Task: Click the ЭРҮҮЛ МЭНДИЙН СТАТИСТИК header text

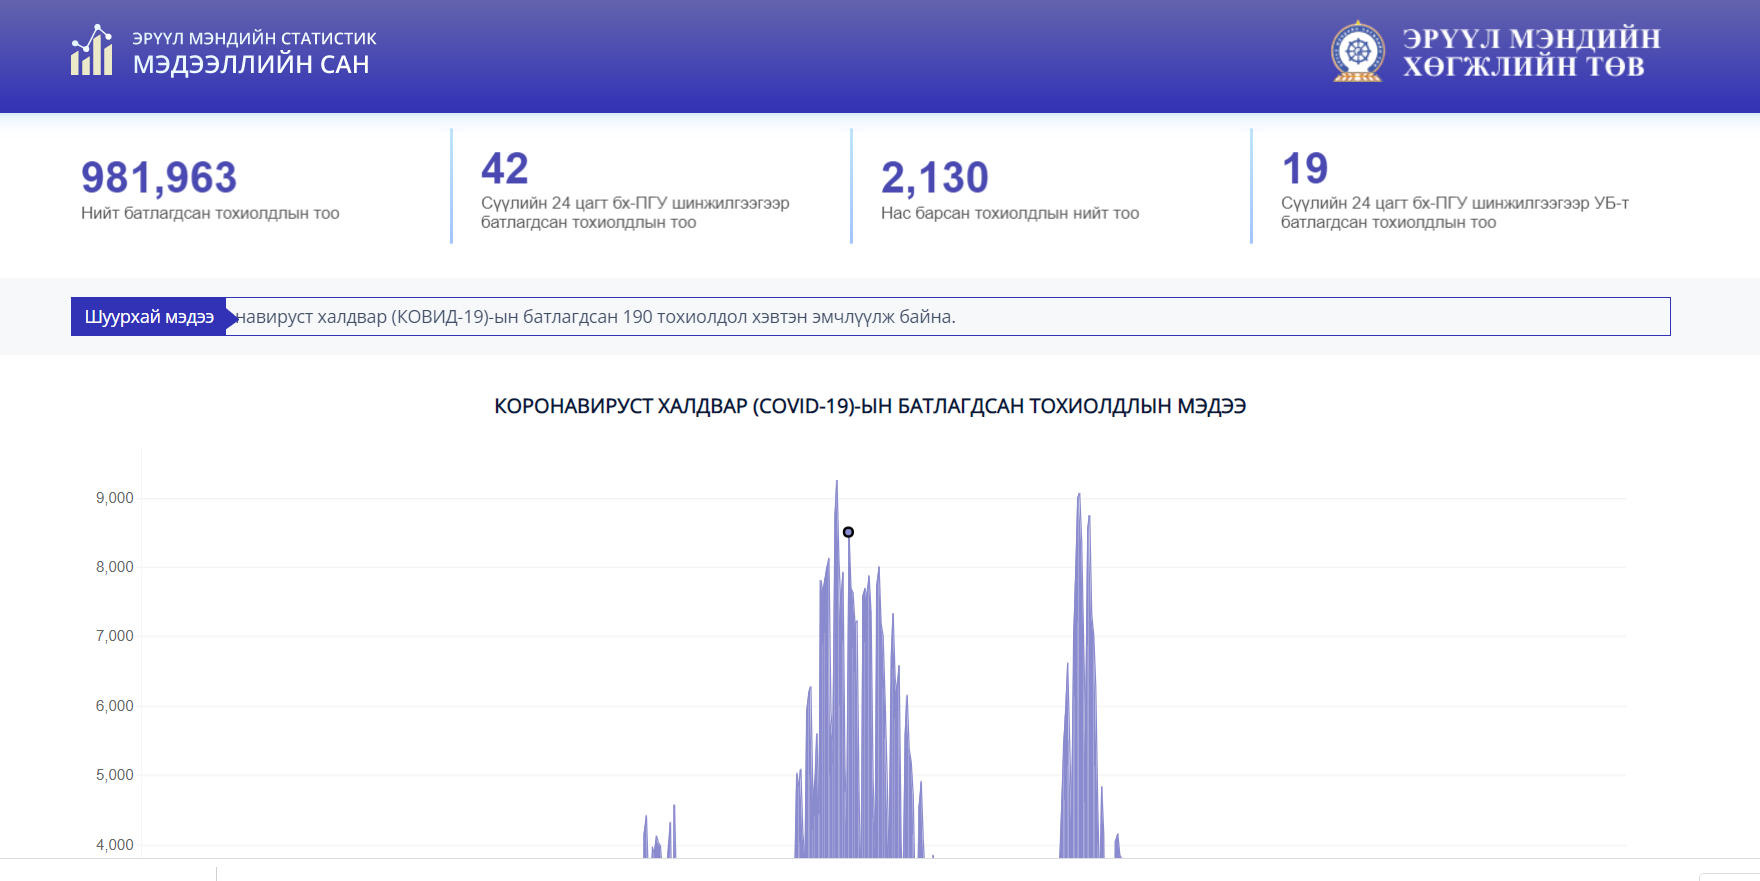Action: pyautogui.click(x=254, y=38)
